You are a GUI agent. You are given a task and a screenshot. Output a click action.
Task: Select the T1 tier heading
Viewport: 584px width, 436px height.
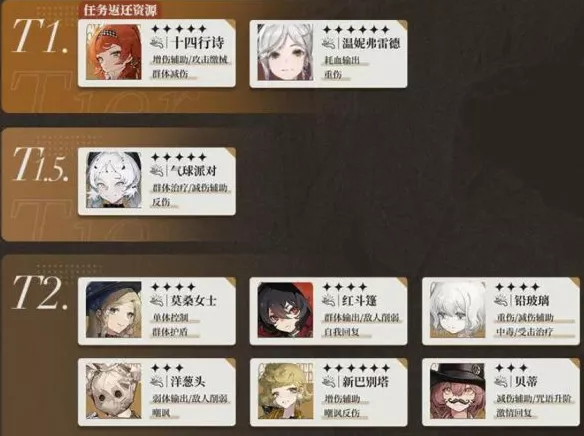click(x=39, y=36)
